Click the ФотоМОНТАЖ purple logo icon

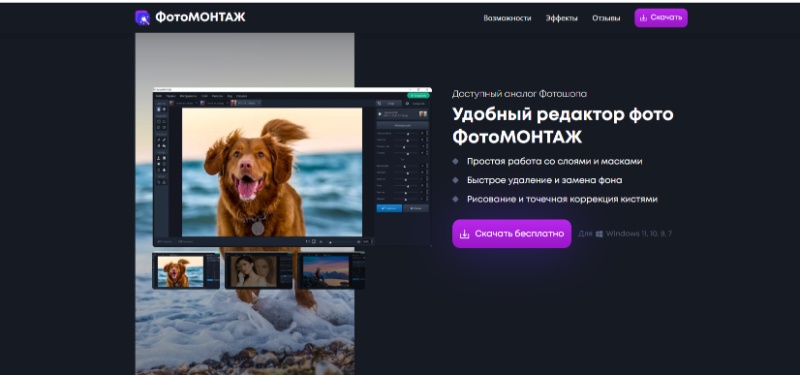click(x=142, y=18)
